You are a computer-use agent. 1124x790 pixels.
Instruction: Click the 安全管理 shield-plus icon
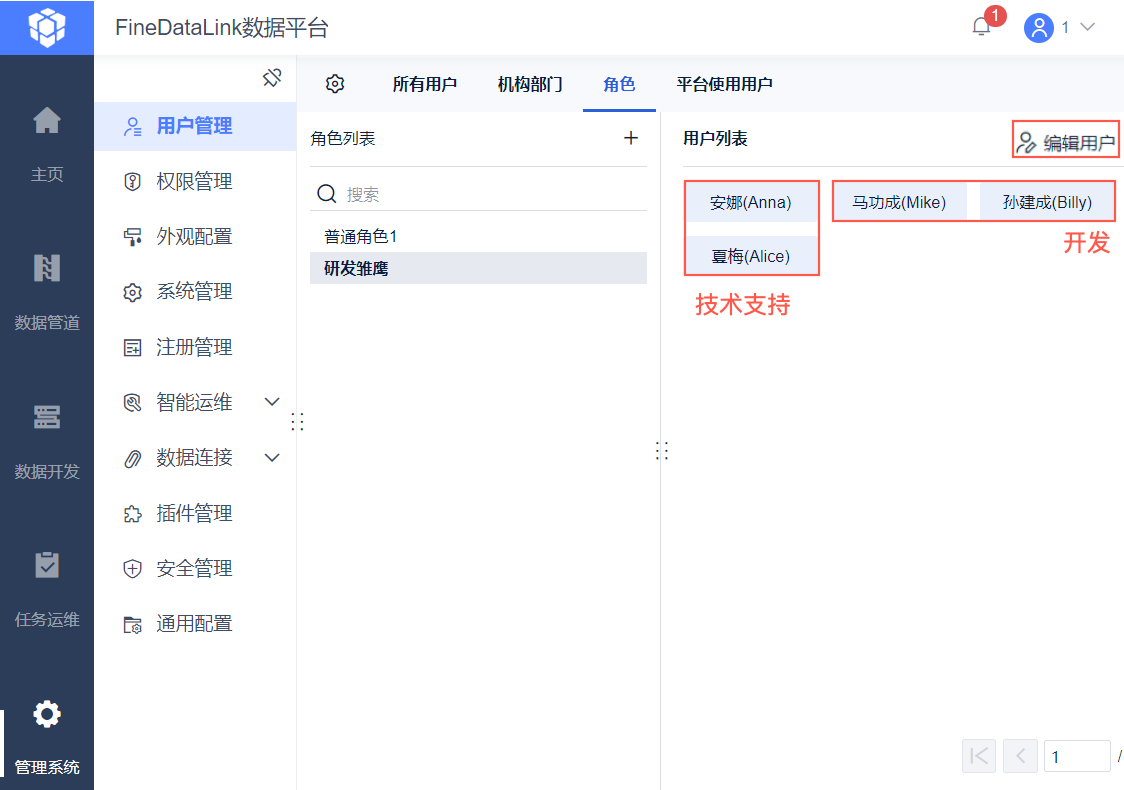(x=133, y=568)
